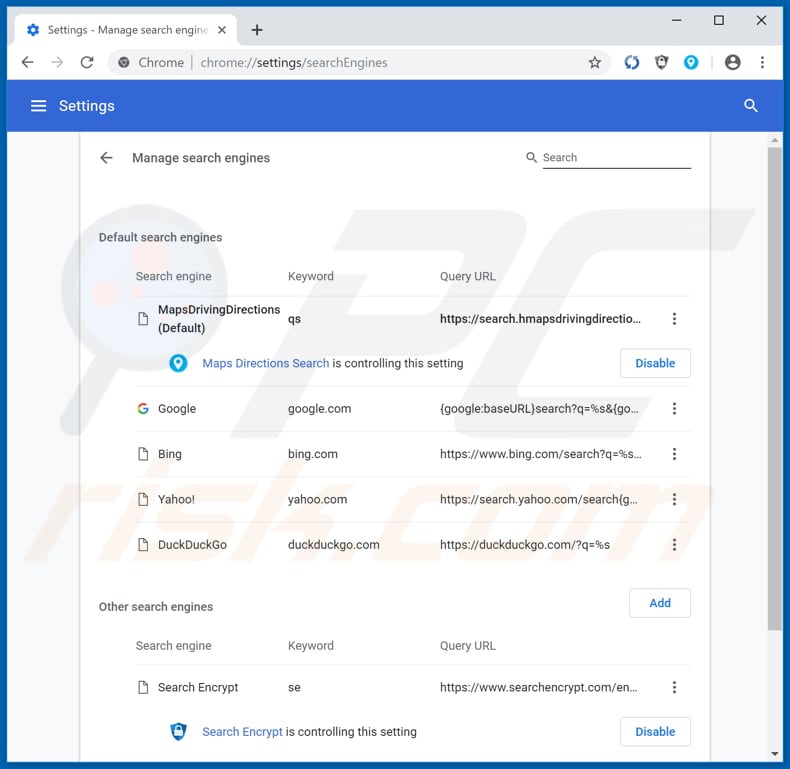The image size is (790, 769).
Task: Open Settings hamburger menu
Action: point(38,106)
